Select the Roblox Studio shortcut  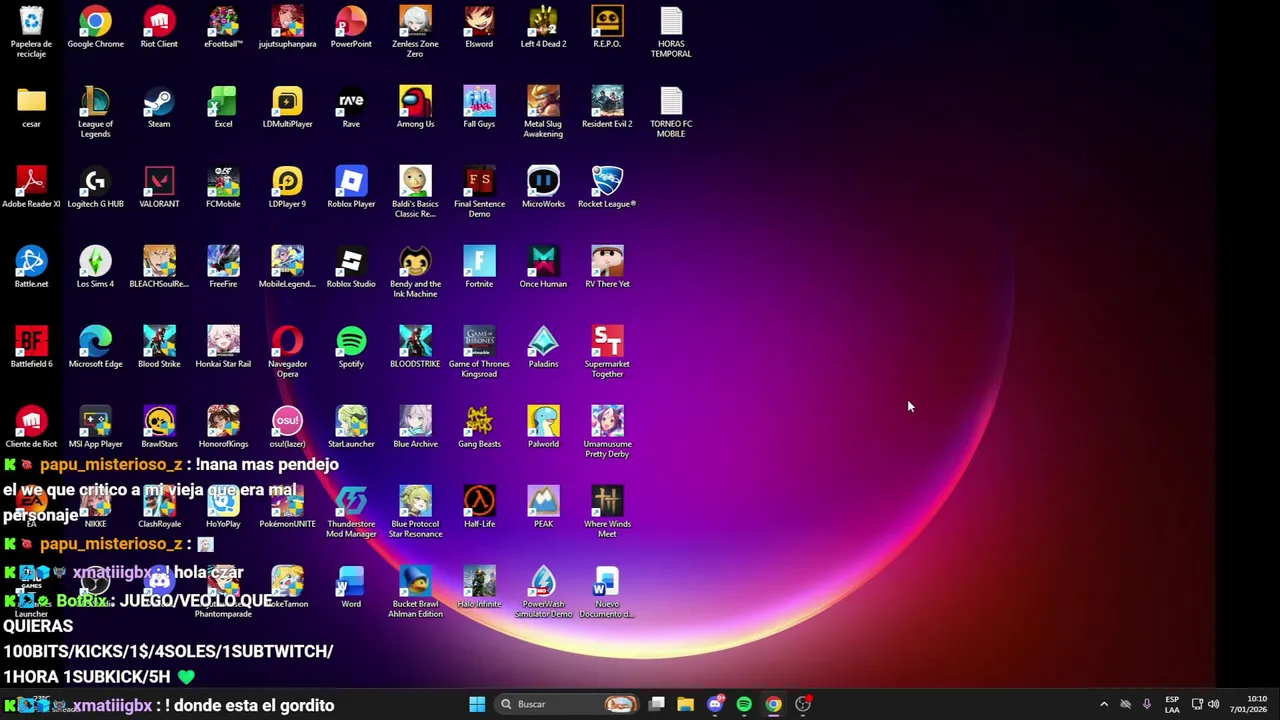tap(351, 267)
